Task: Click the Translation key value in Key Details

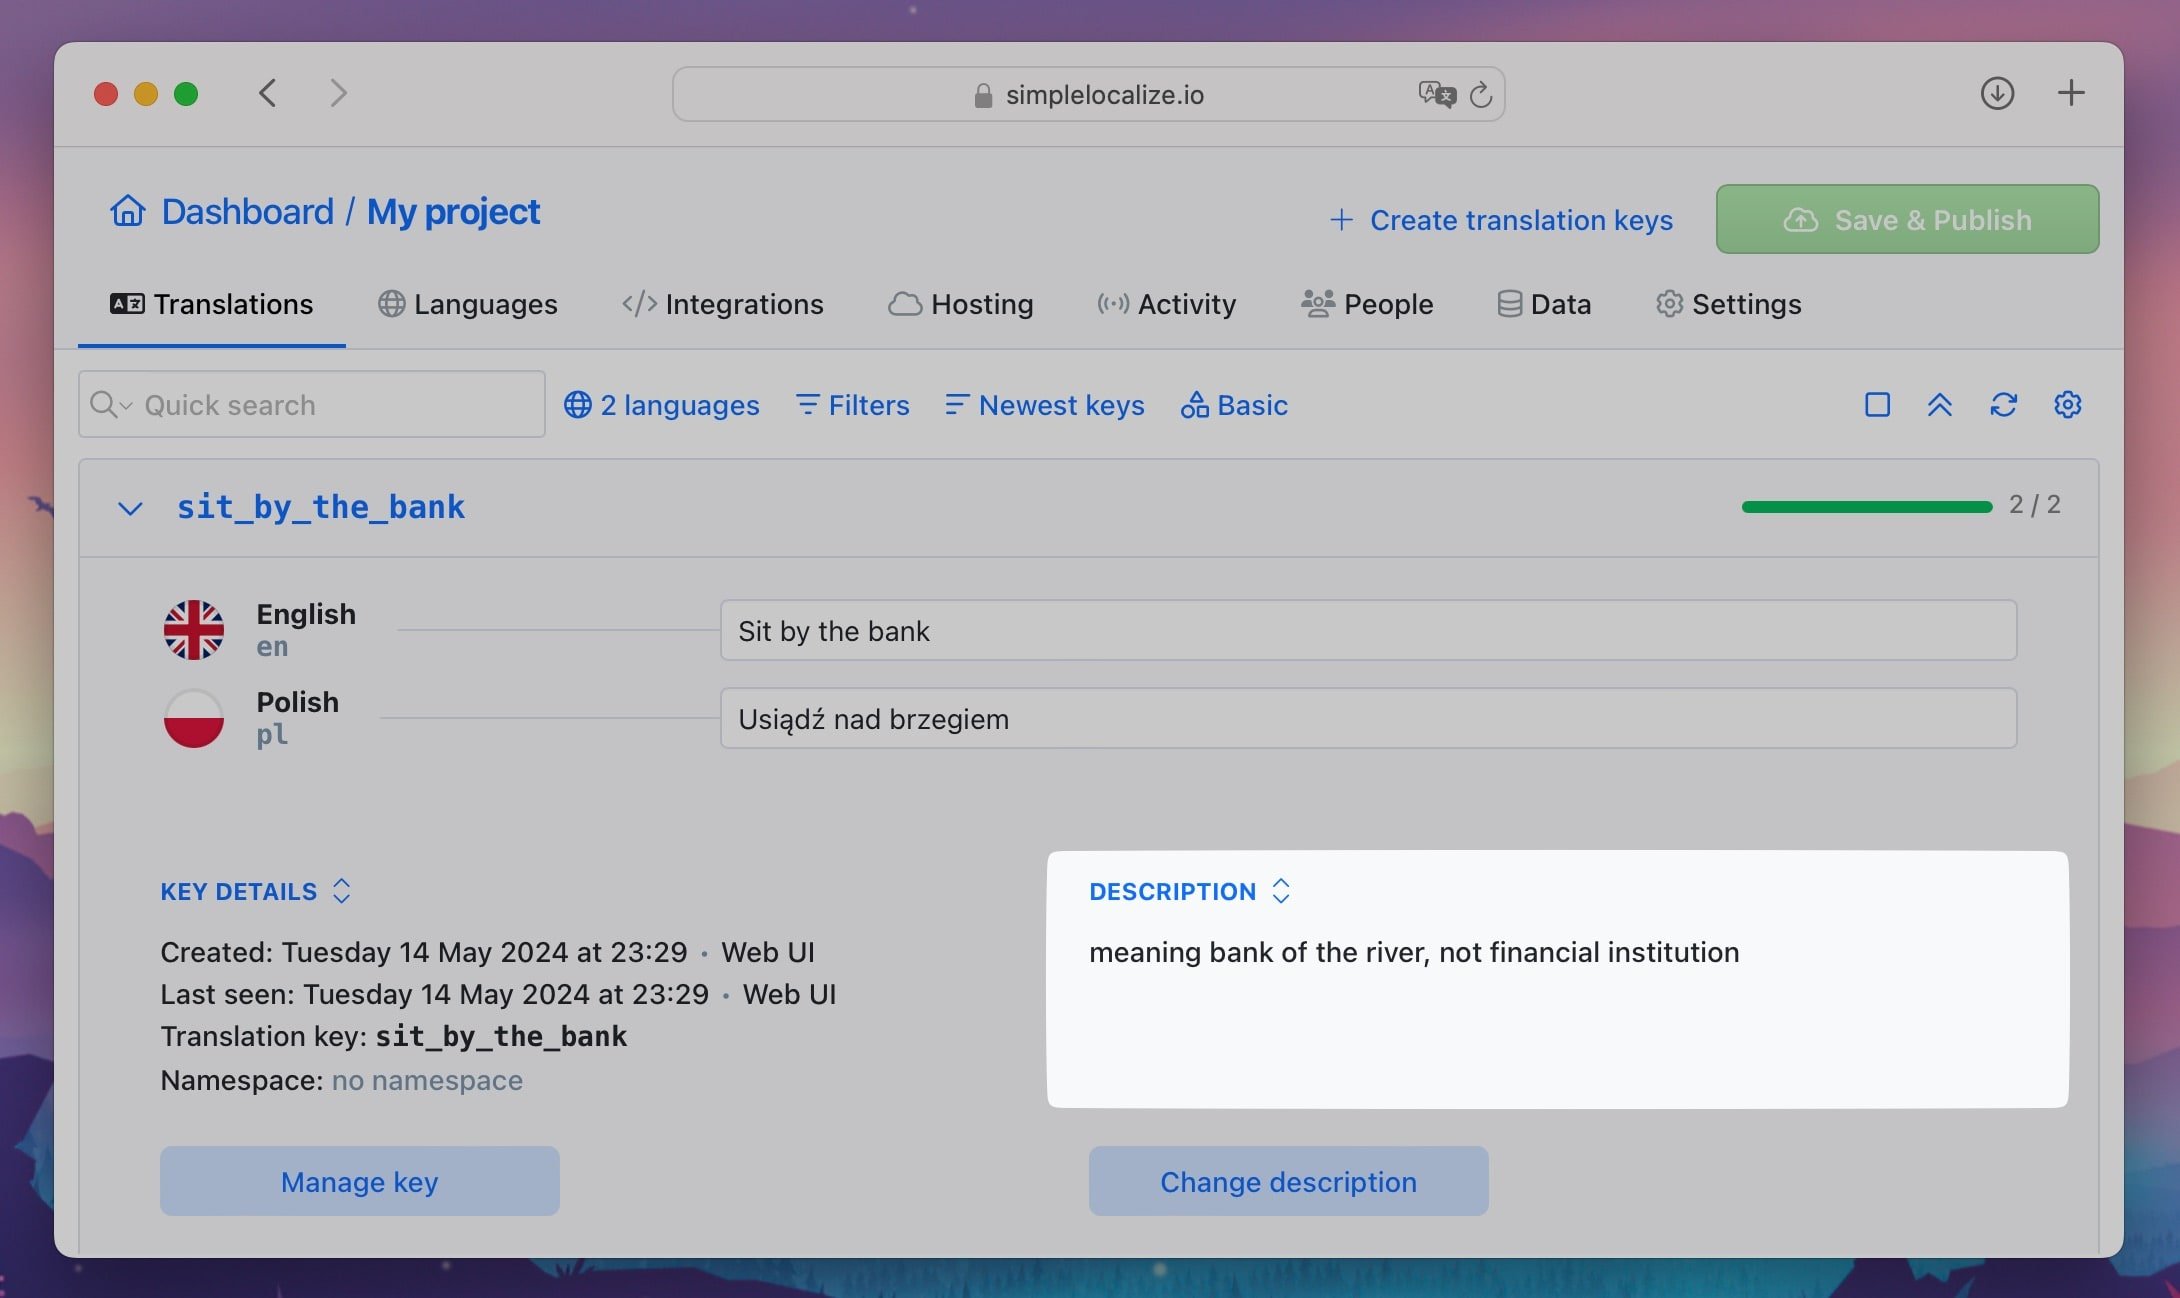Action: pyautogui.click(x=501, y=1036)
